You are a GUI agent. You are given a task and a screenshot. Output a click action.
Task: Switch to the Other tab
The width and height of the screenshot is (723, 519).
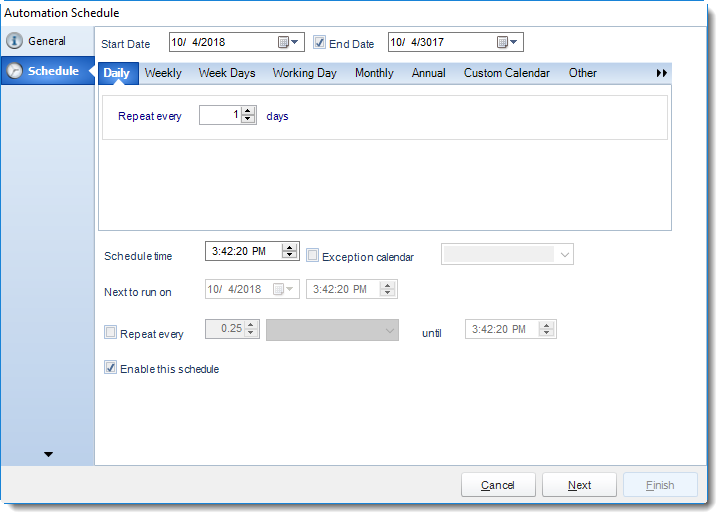(582, 73)
